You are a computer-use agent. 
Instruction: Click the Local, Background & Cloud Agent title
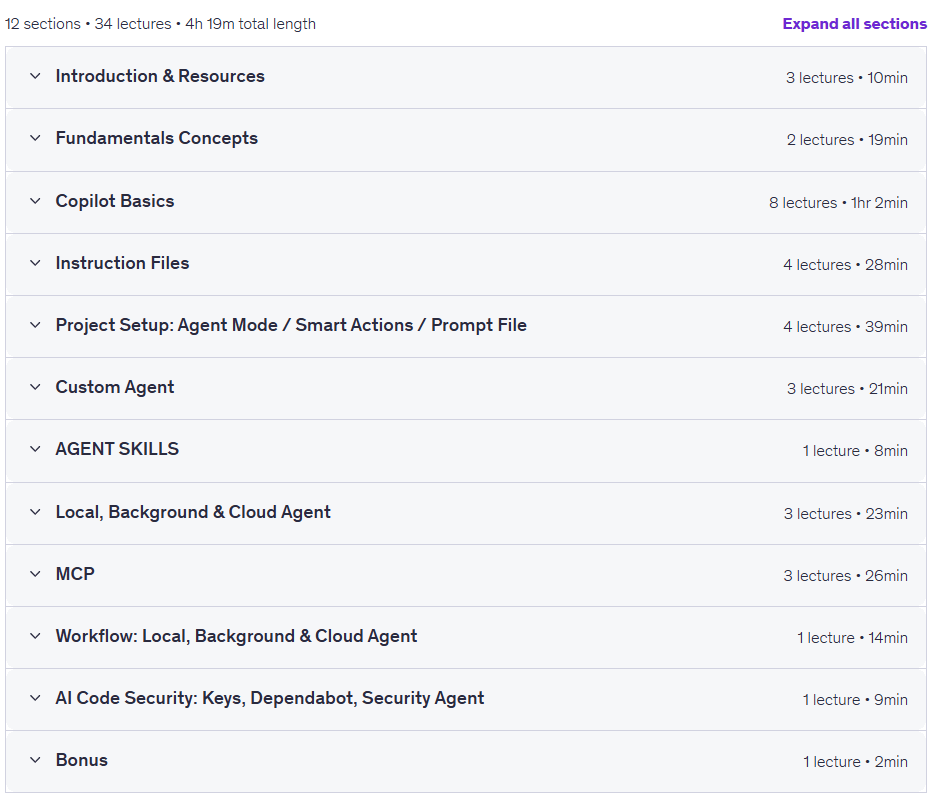click(x=193, y=512)
